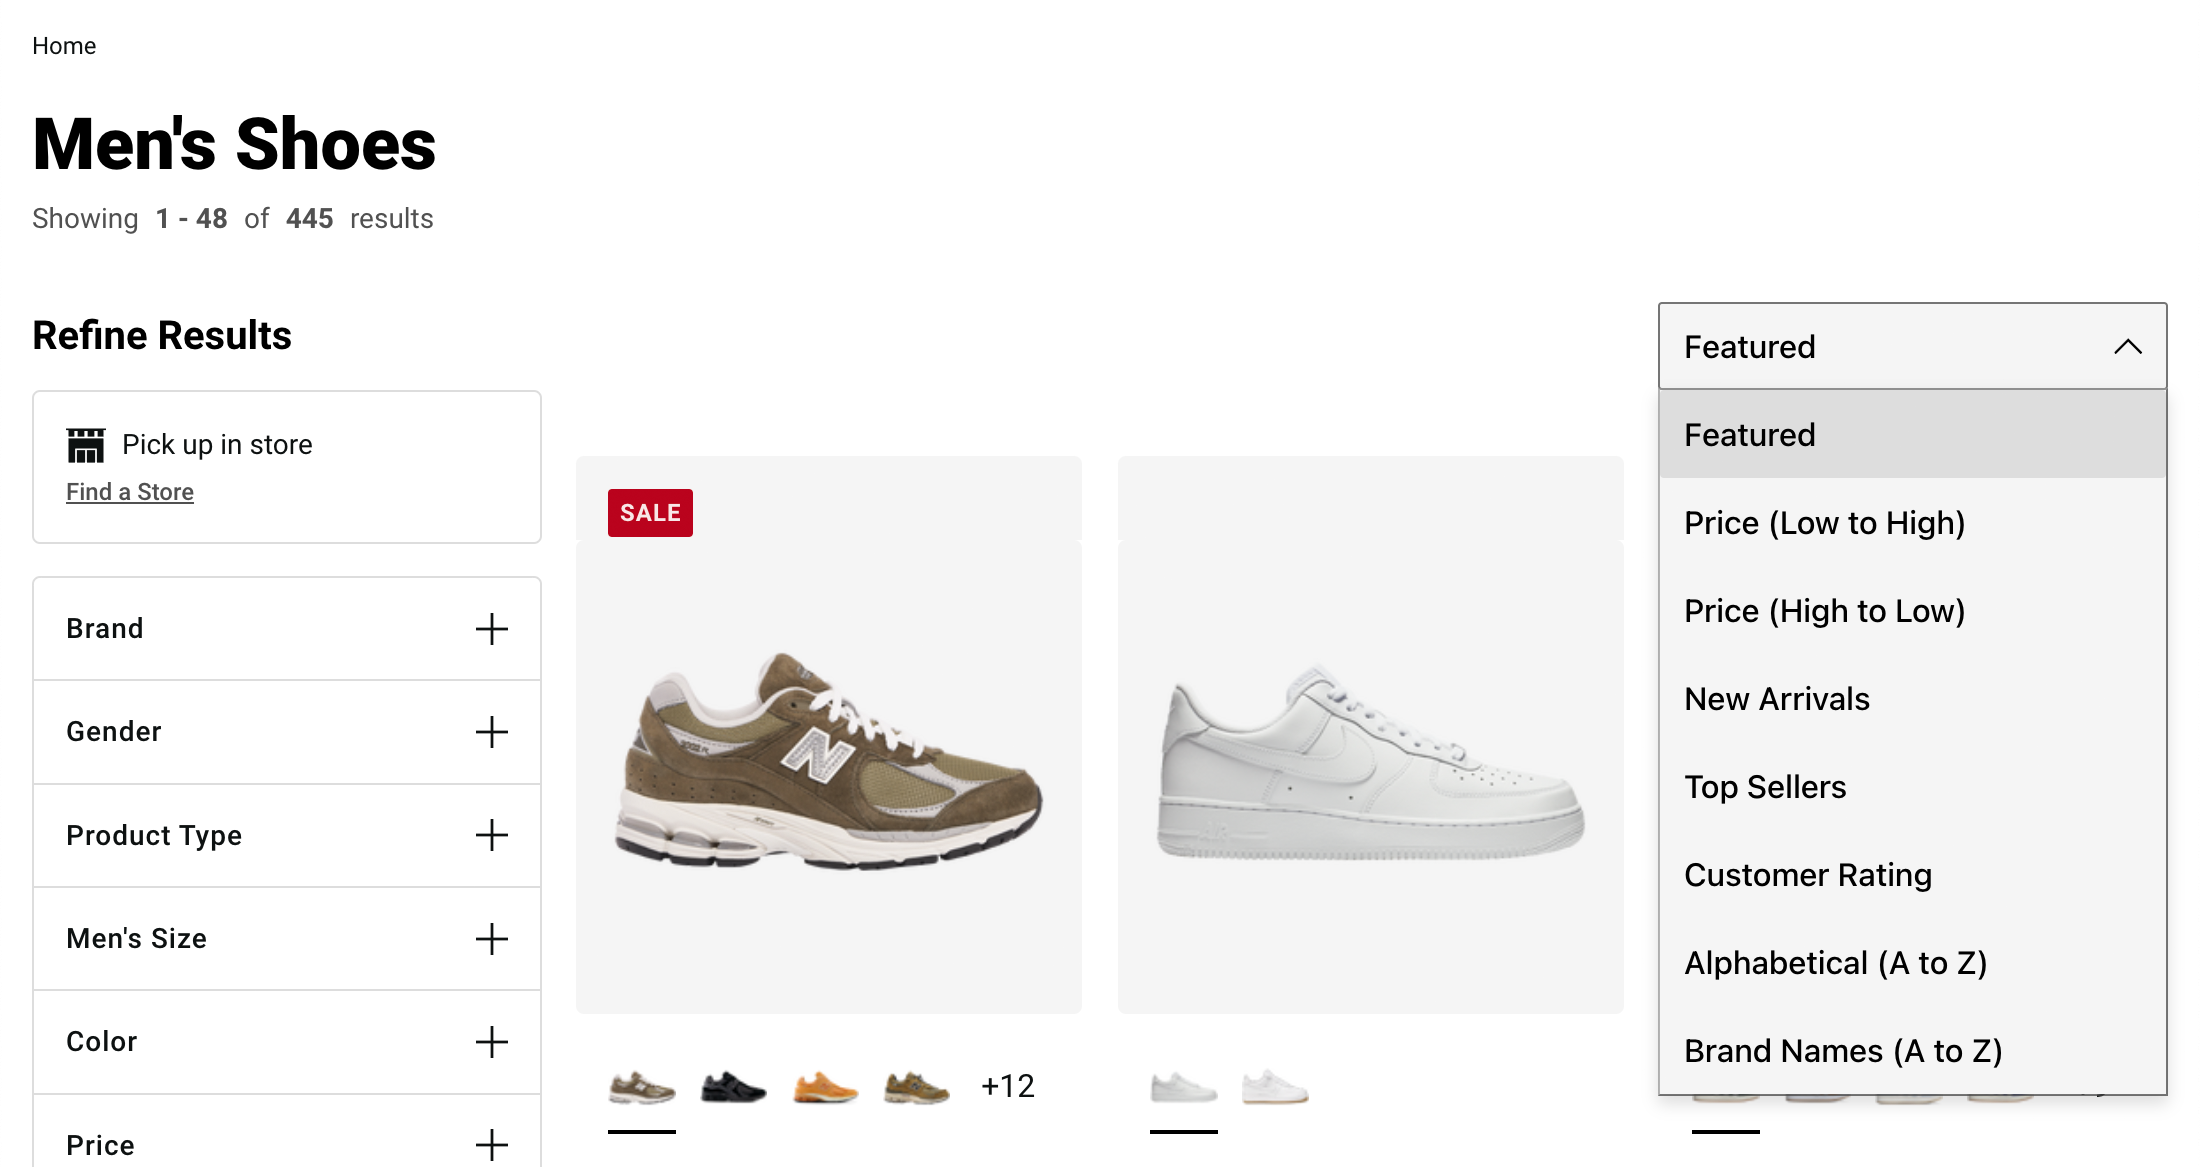Select Customer Rating sort option

click(1912, 875)
